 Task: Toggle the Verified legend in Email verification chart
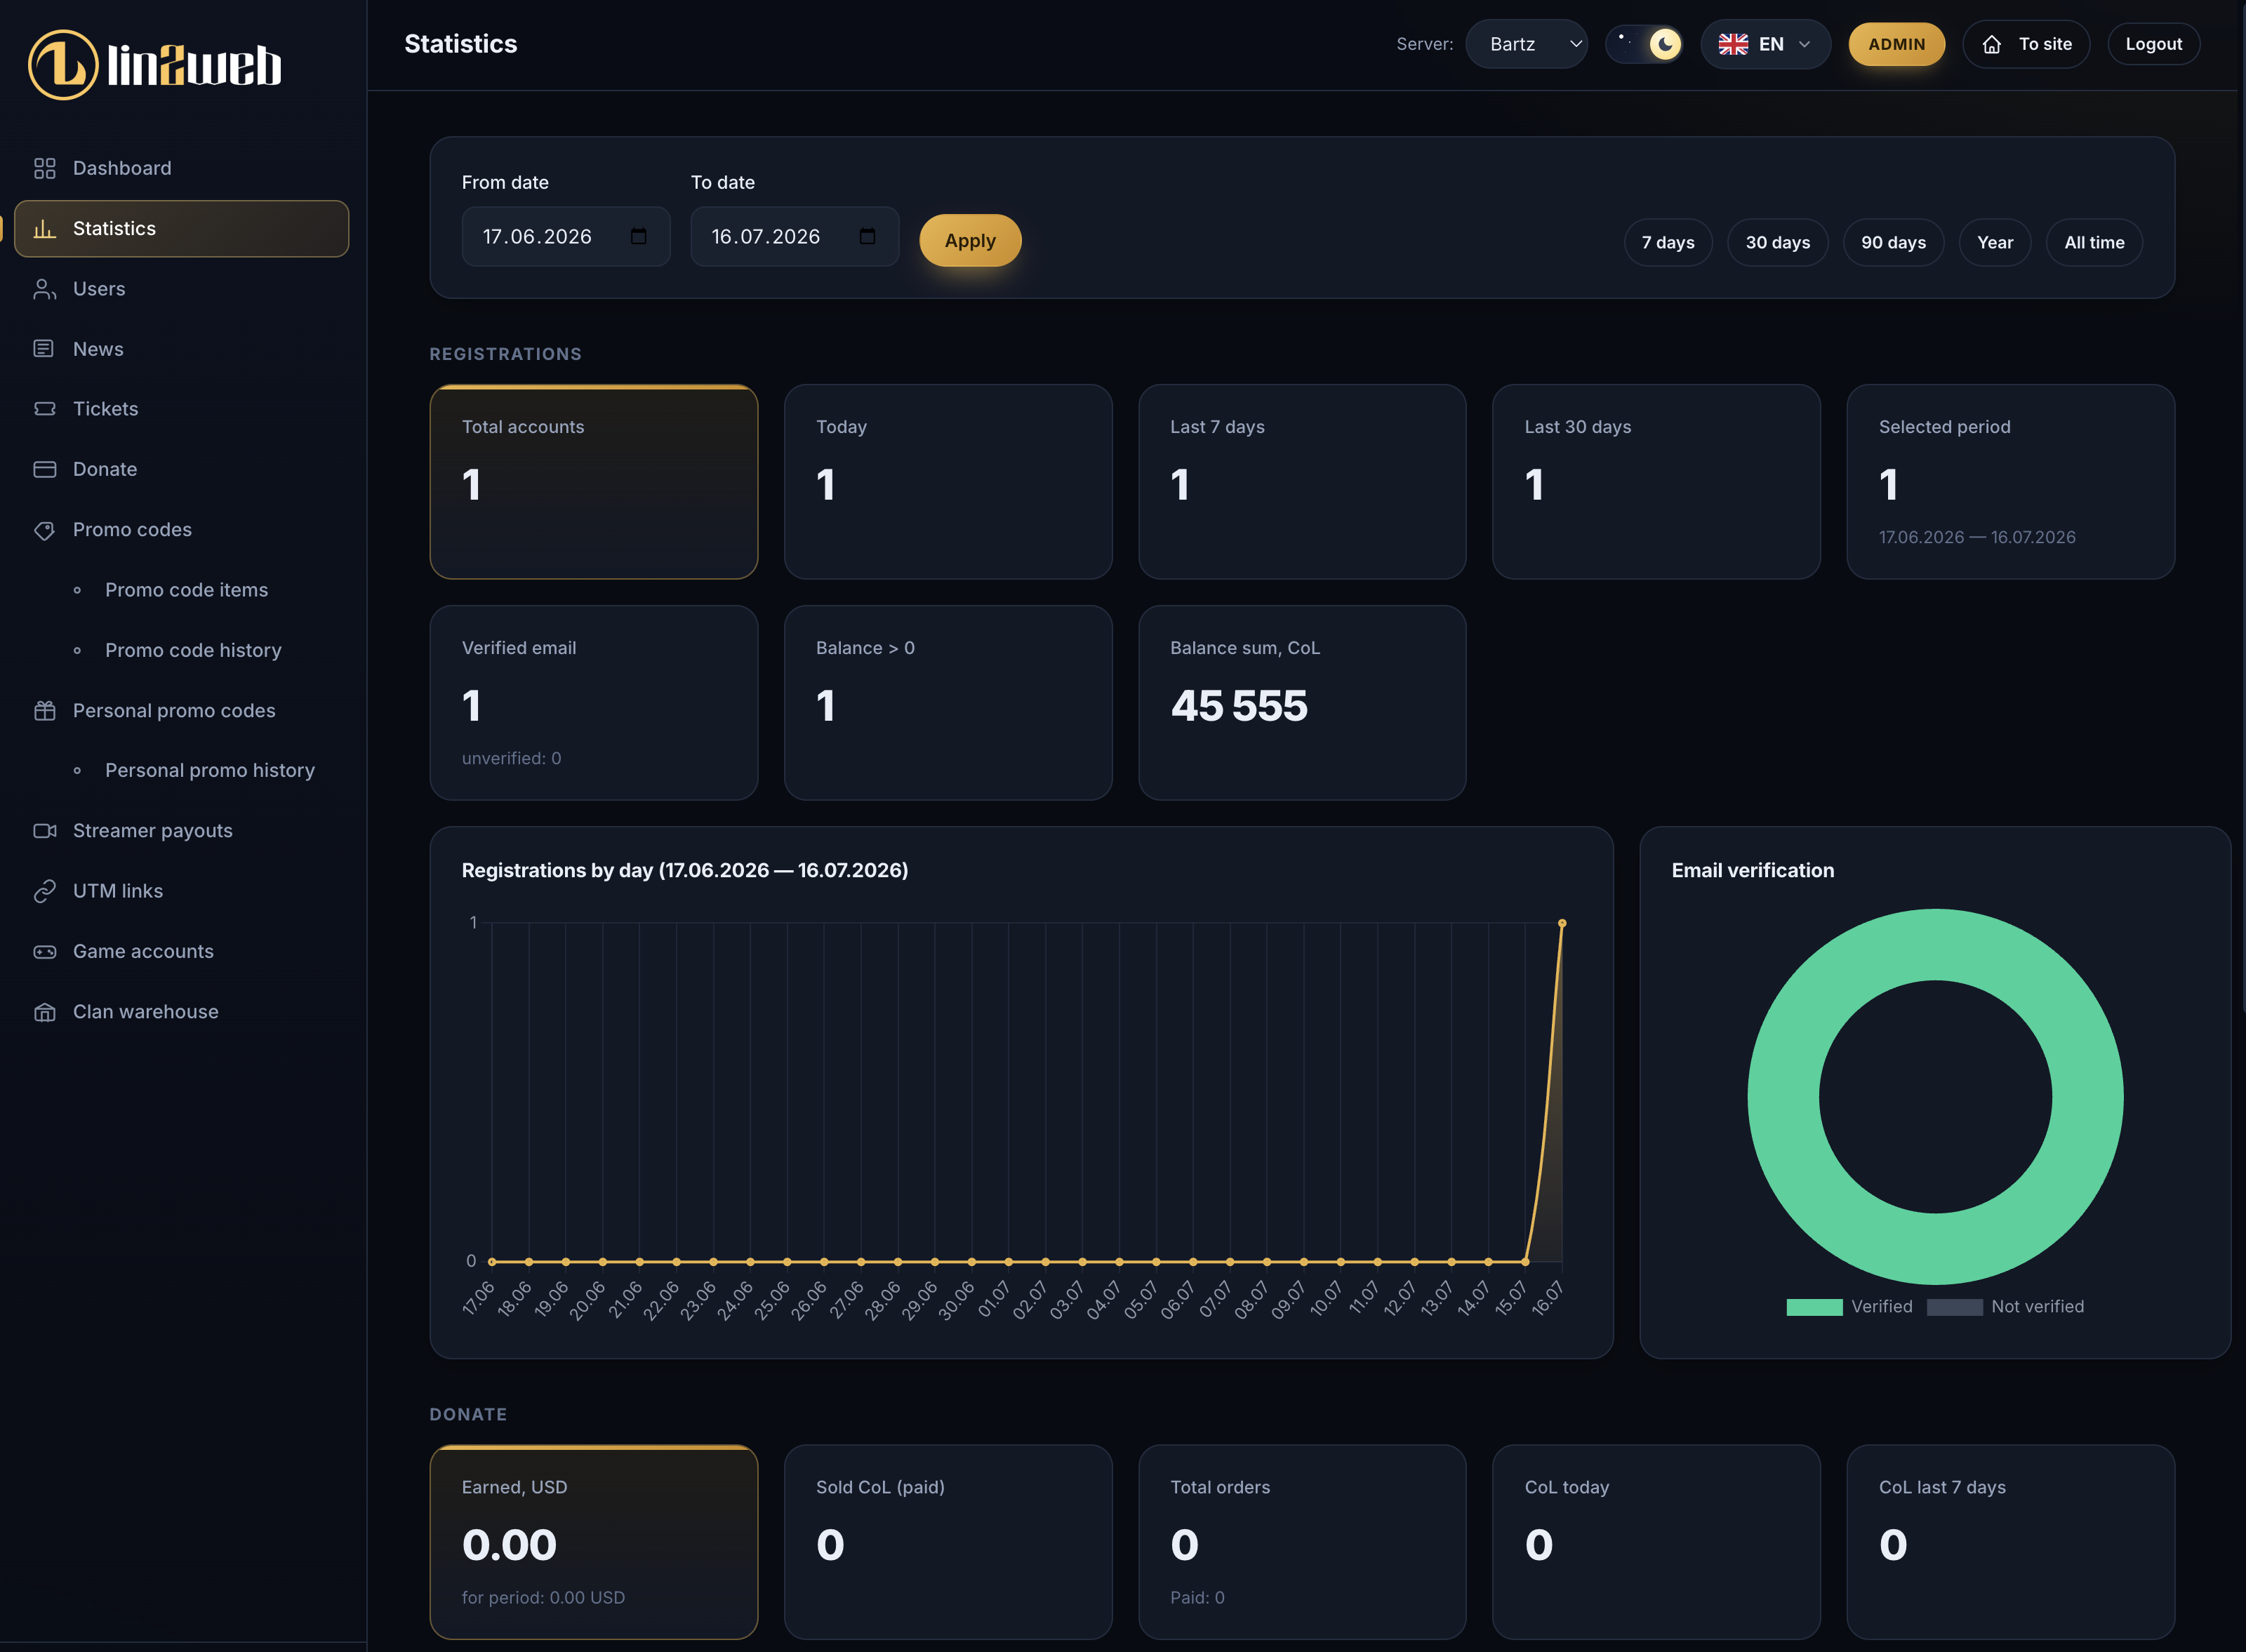(1849, 1307)
